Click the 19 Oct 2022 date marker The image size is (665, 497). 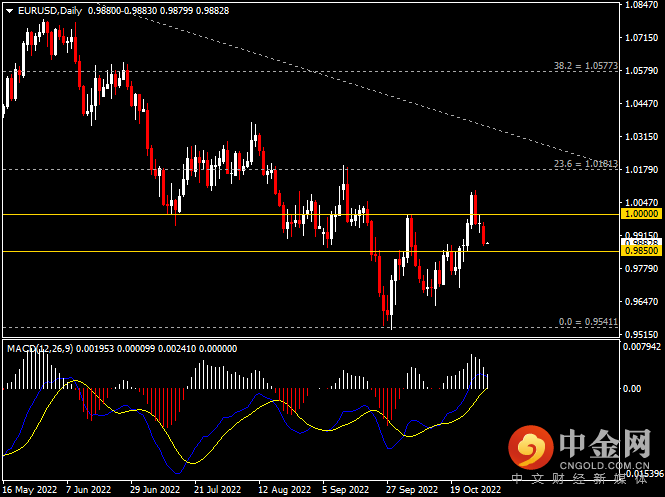click(x=475, y=490)
